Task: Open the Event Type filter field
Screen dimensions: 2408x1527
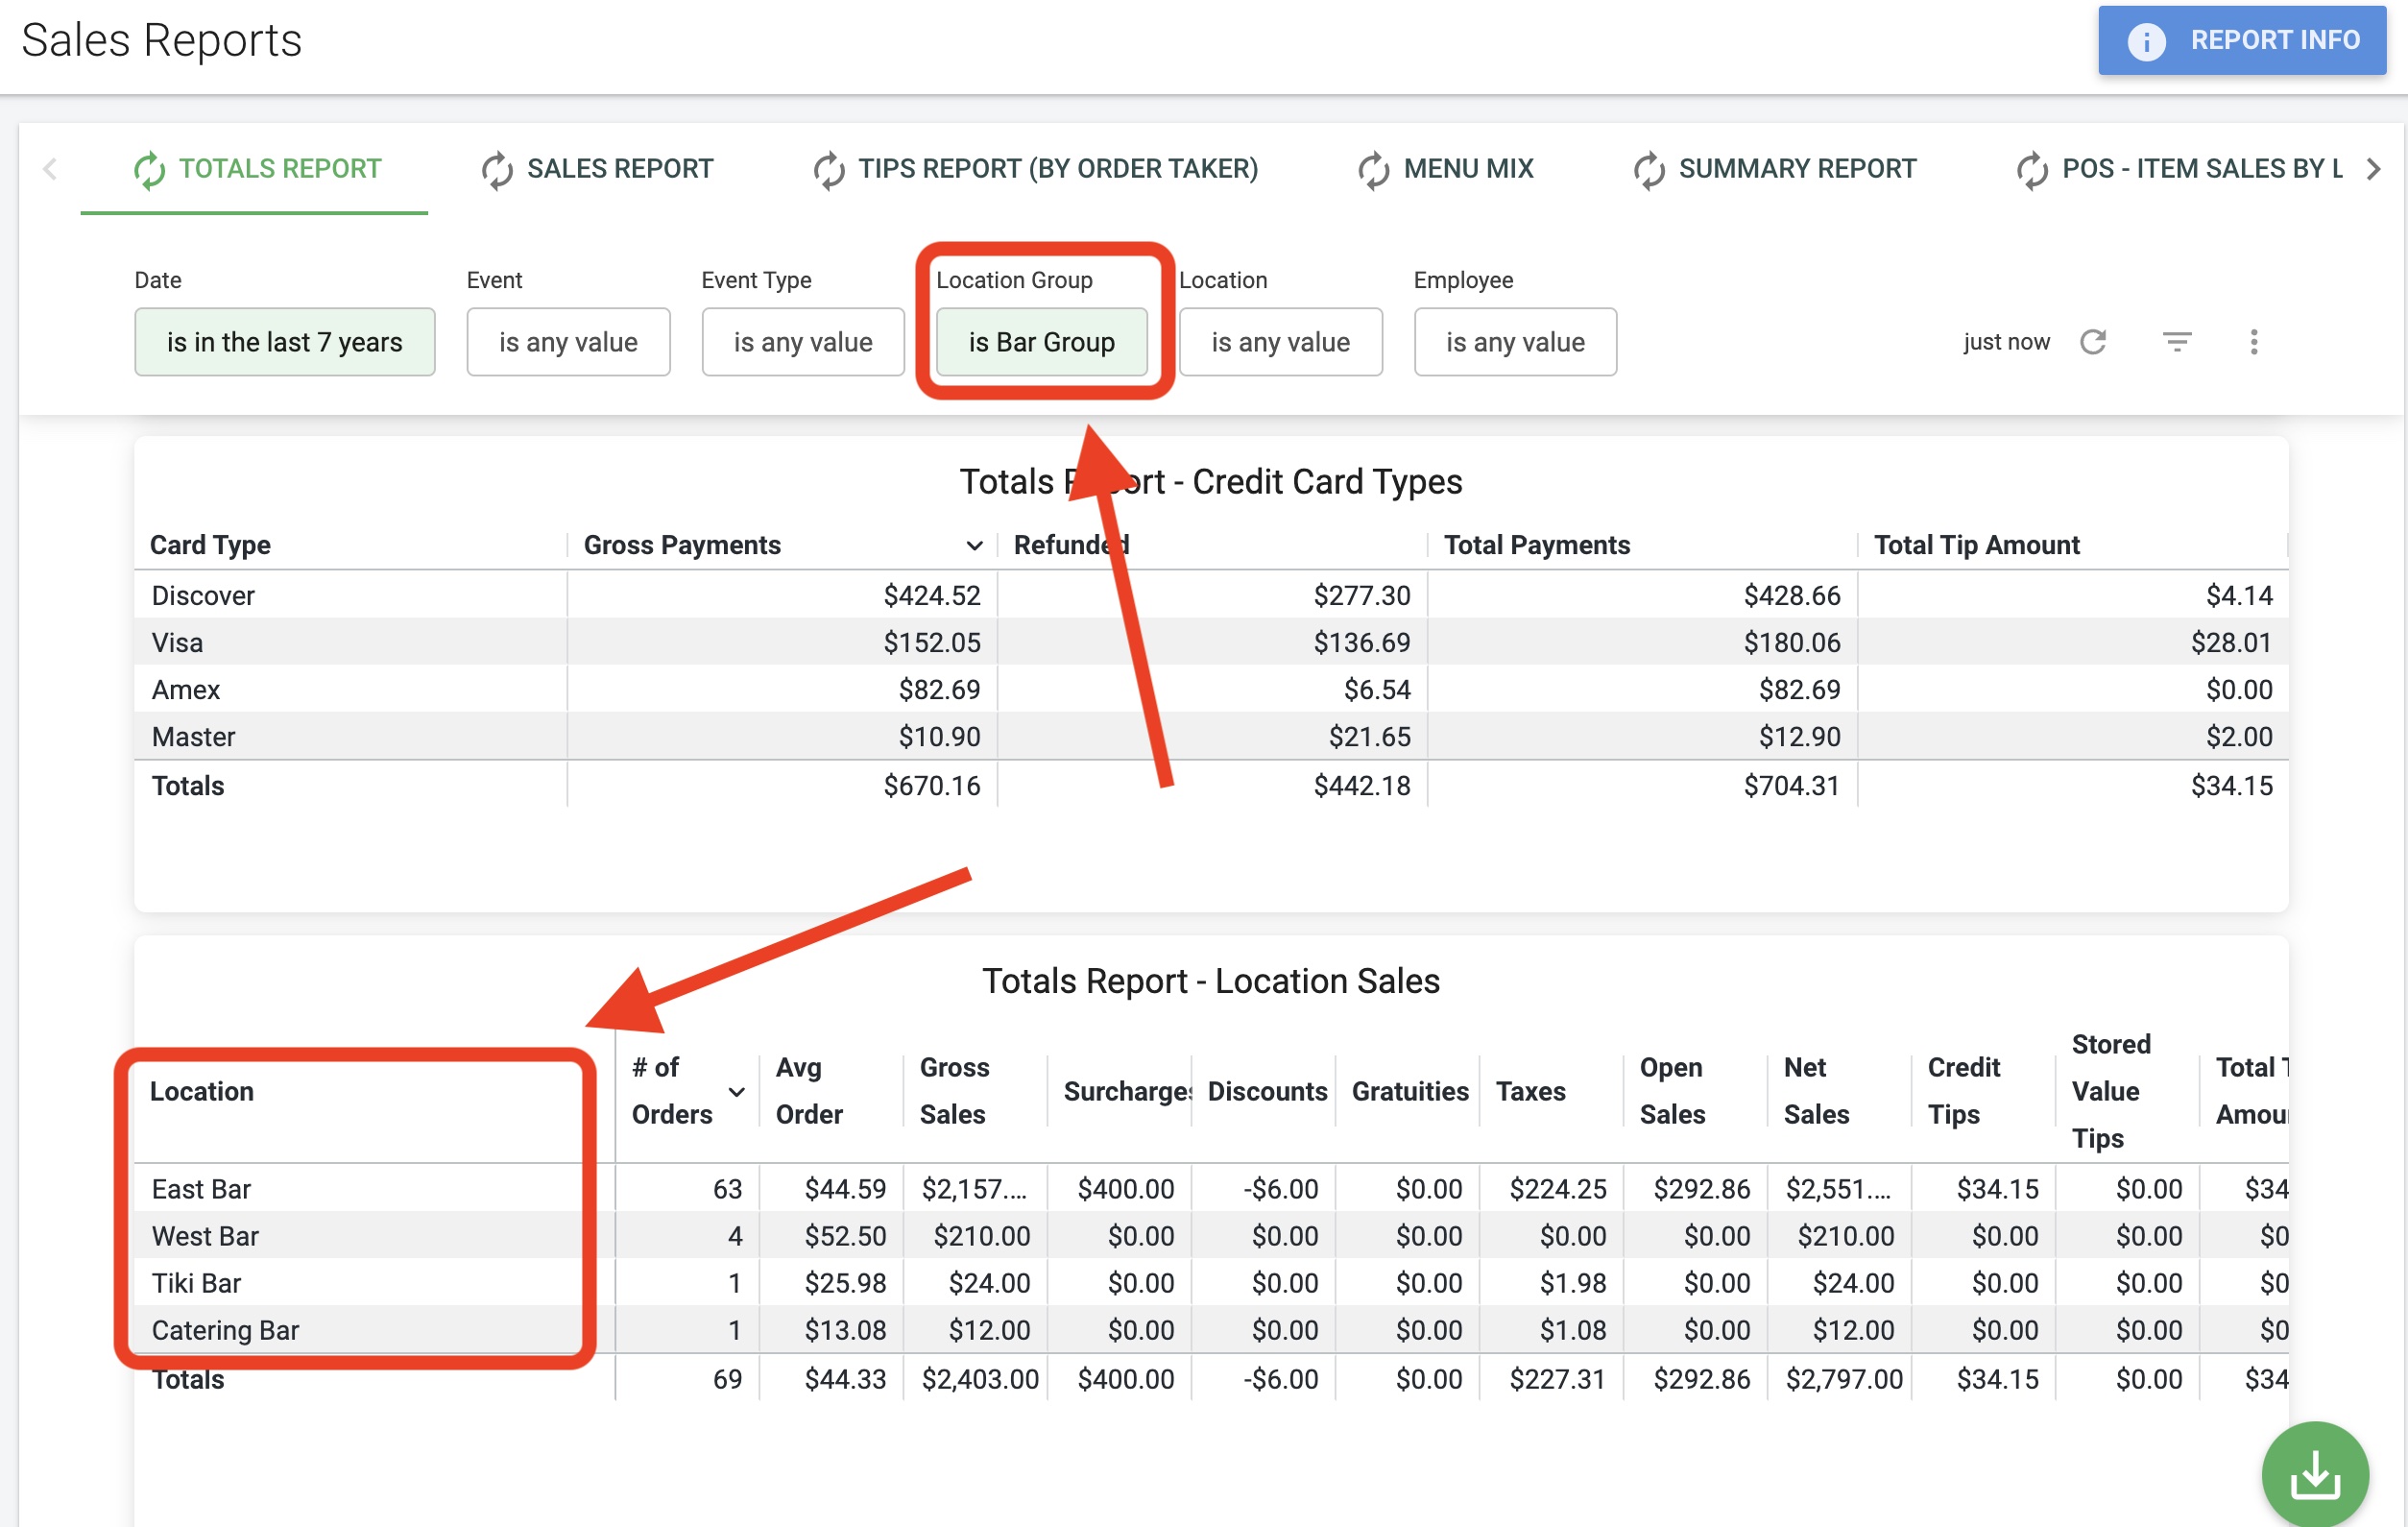Action: [x=802, y=342]
